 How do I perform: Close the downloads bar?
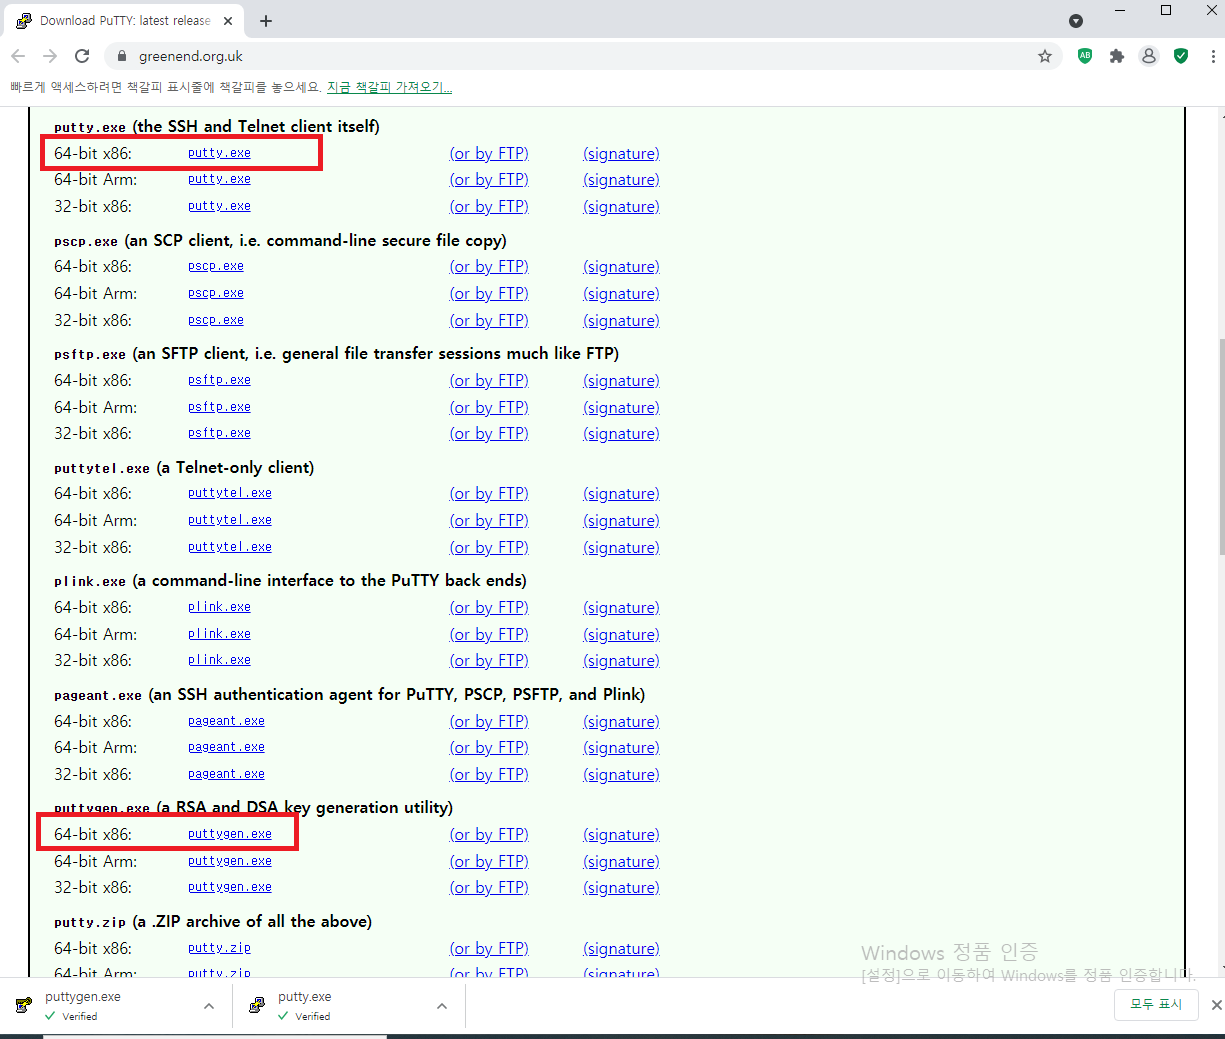pos(1216,1005)
